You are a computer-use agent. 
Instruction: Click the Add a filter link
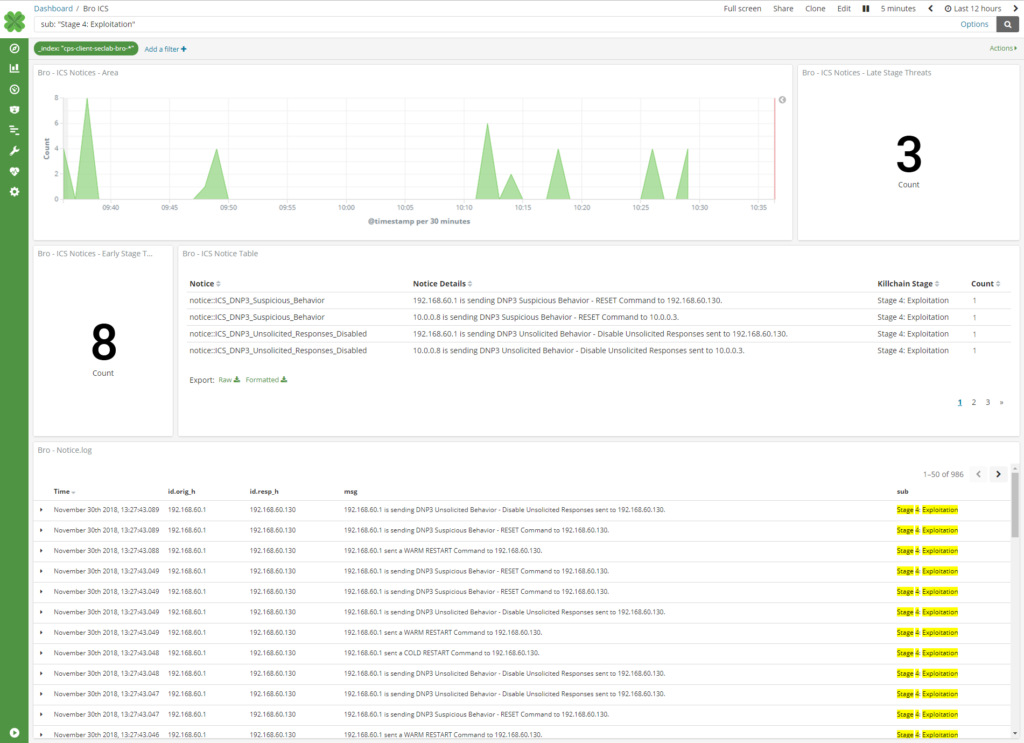pyautogui.click(x=165, y=47)
